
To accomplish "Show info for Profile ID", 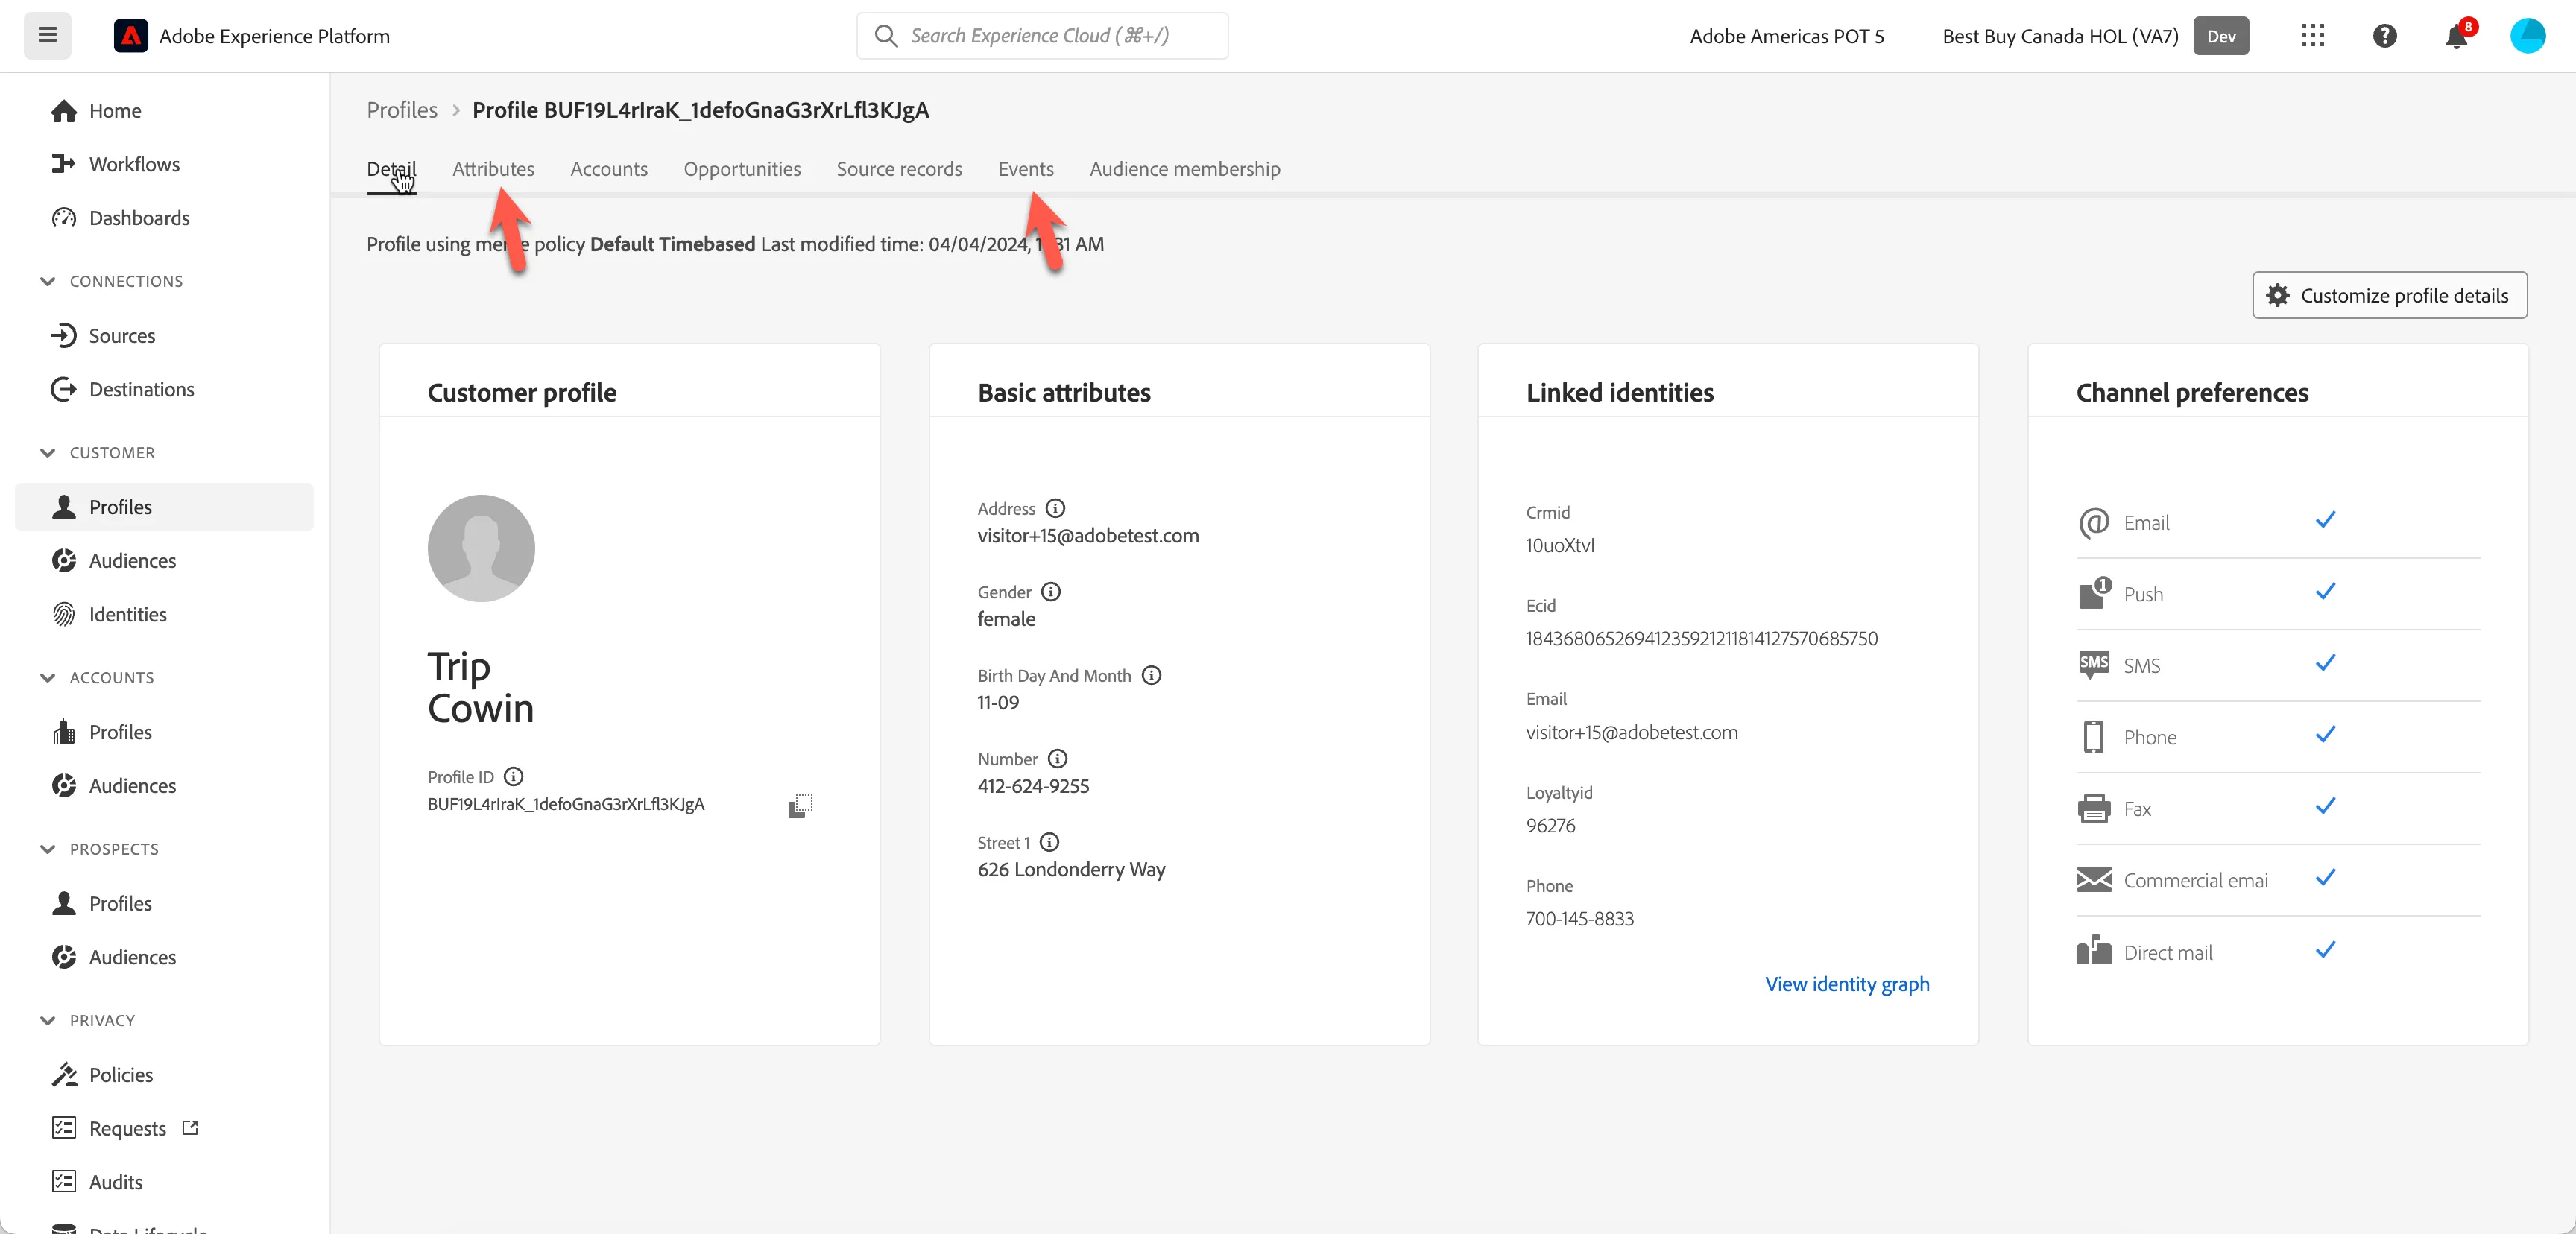I will pyautogui.click(x=513, y=776).
